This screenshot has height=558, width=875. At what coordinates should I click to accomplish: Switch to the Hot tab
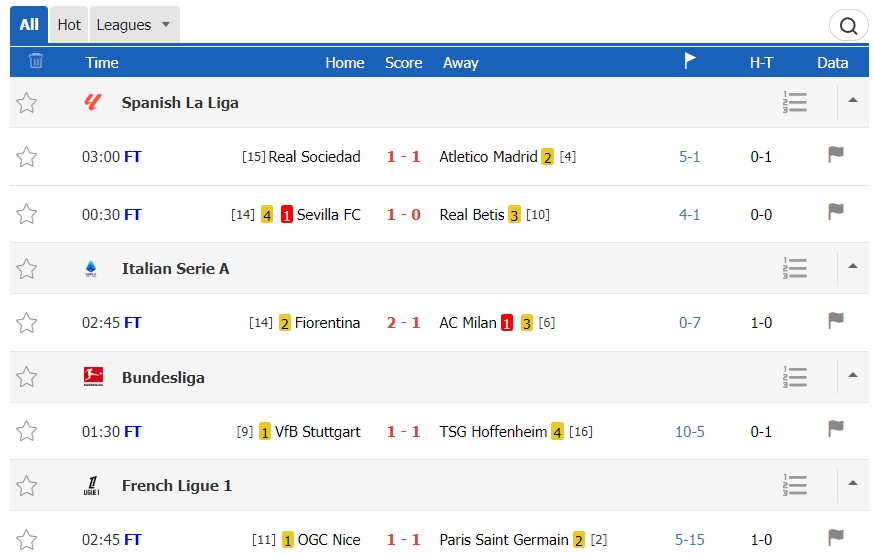(69, 25)
